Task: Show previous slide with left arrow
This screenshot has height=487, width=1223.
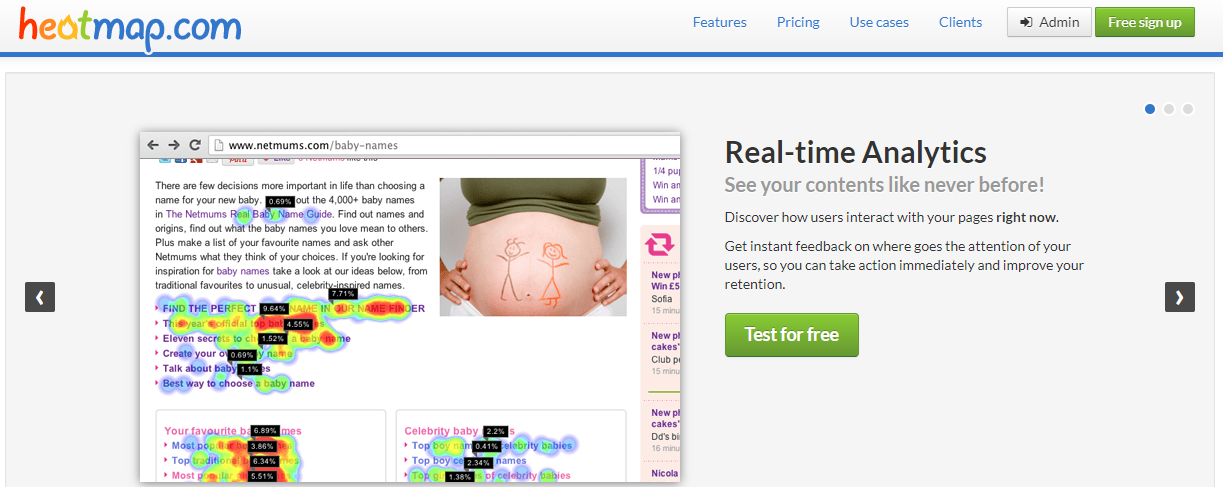Action: [x=40, y=297]
